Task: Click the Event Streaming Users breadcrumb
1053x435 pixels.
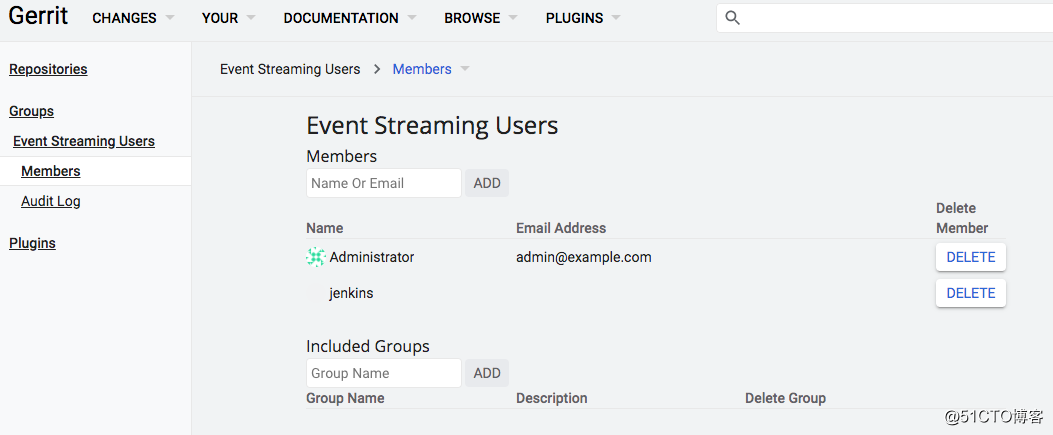Action: coord(290,69)
